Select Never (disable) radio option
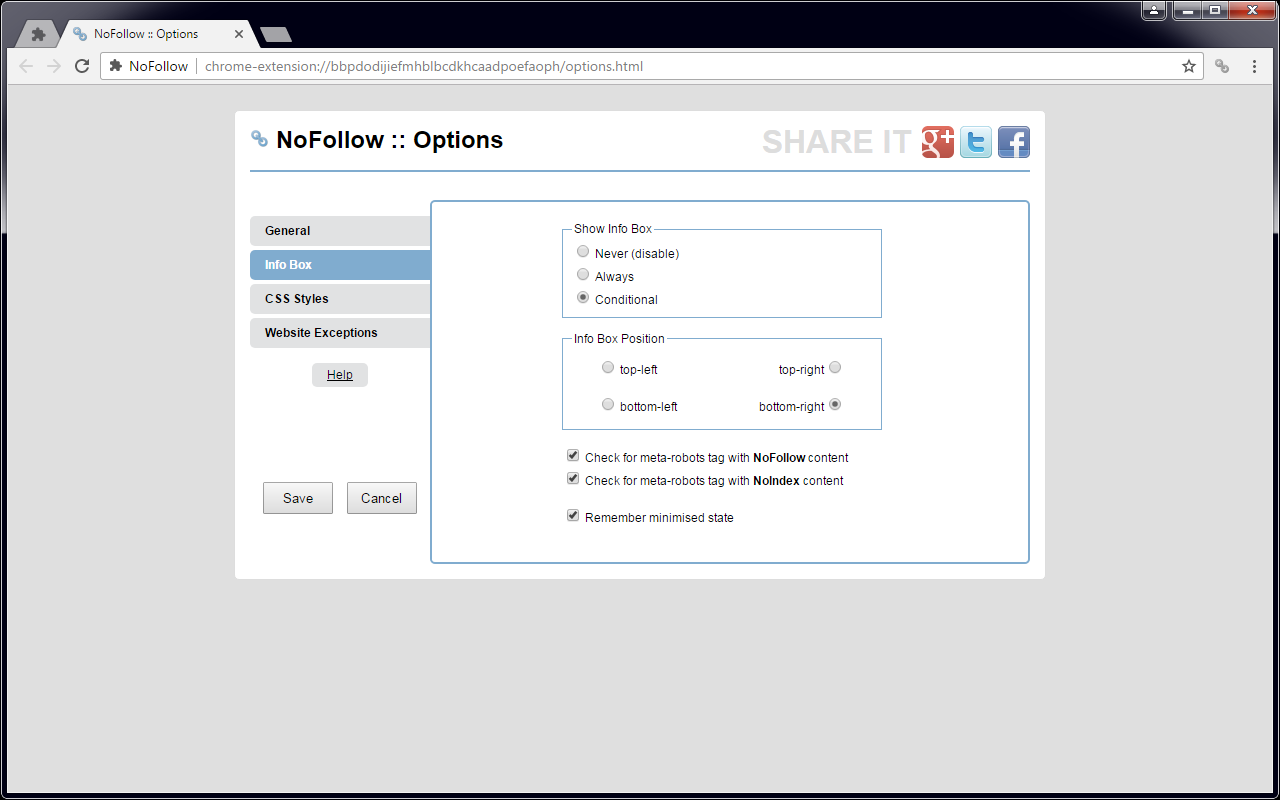 (x=583, y=252)
